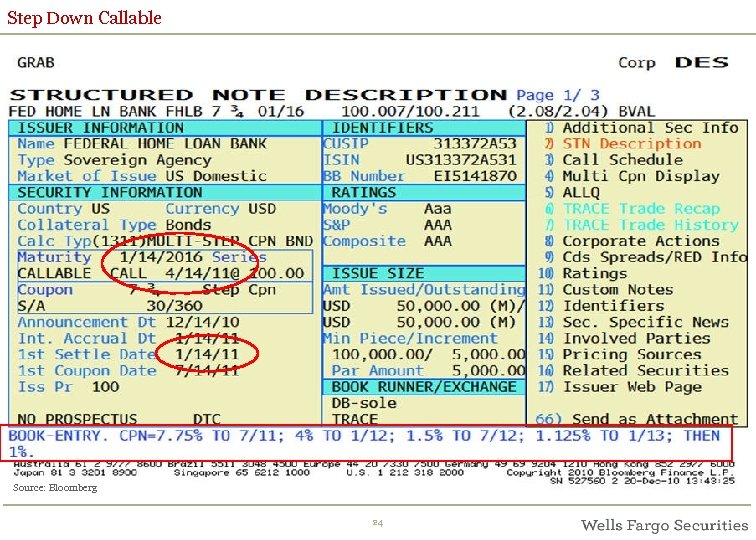Click ISIN value US313372A531
The height and width of the screenshot is (540, 756).
(x=461, y=160)
